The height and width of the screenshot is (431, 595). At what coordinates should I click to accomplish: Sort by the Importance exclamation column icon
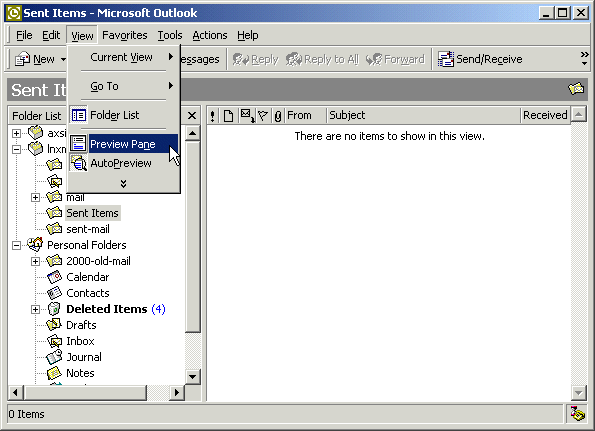point(212,115)
